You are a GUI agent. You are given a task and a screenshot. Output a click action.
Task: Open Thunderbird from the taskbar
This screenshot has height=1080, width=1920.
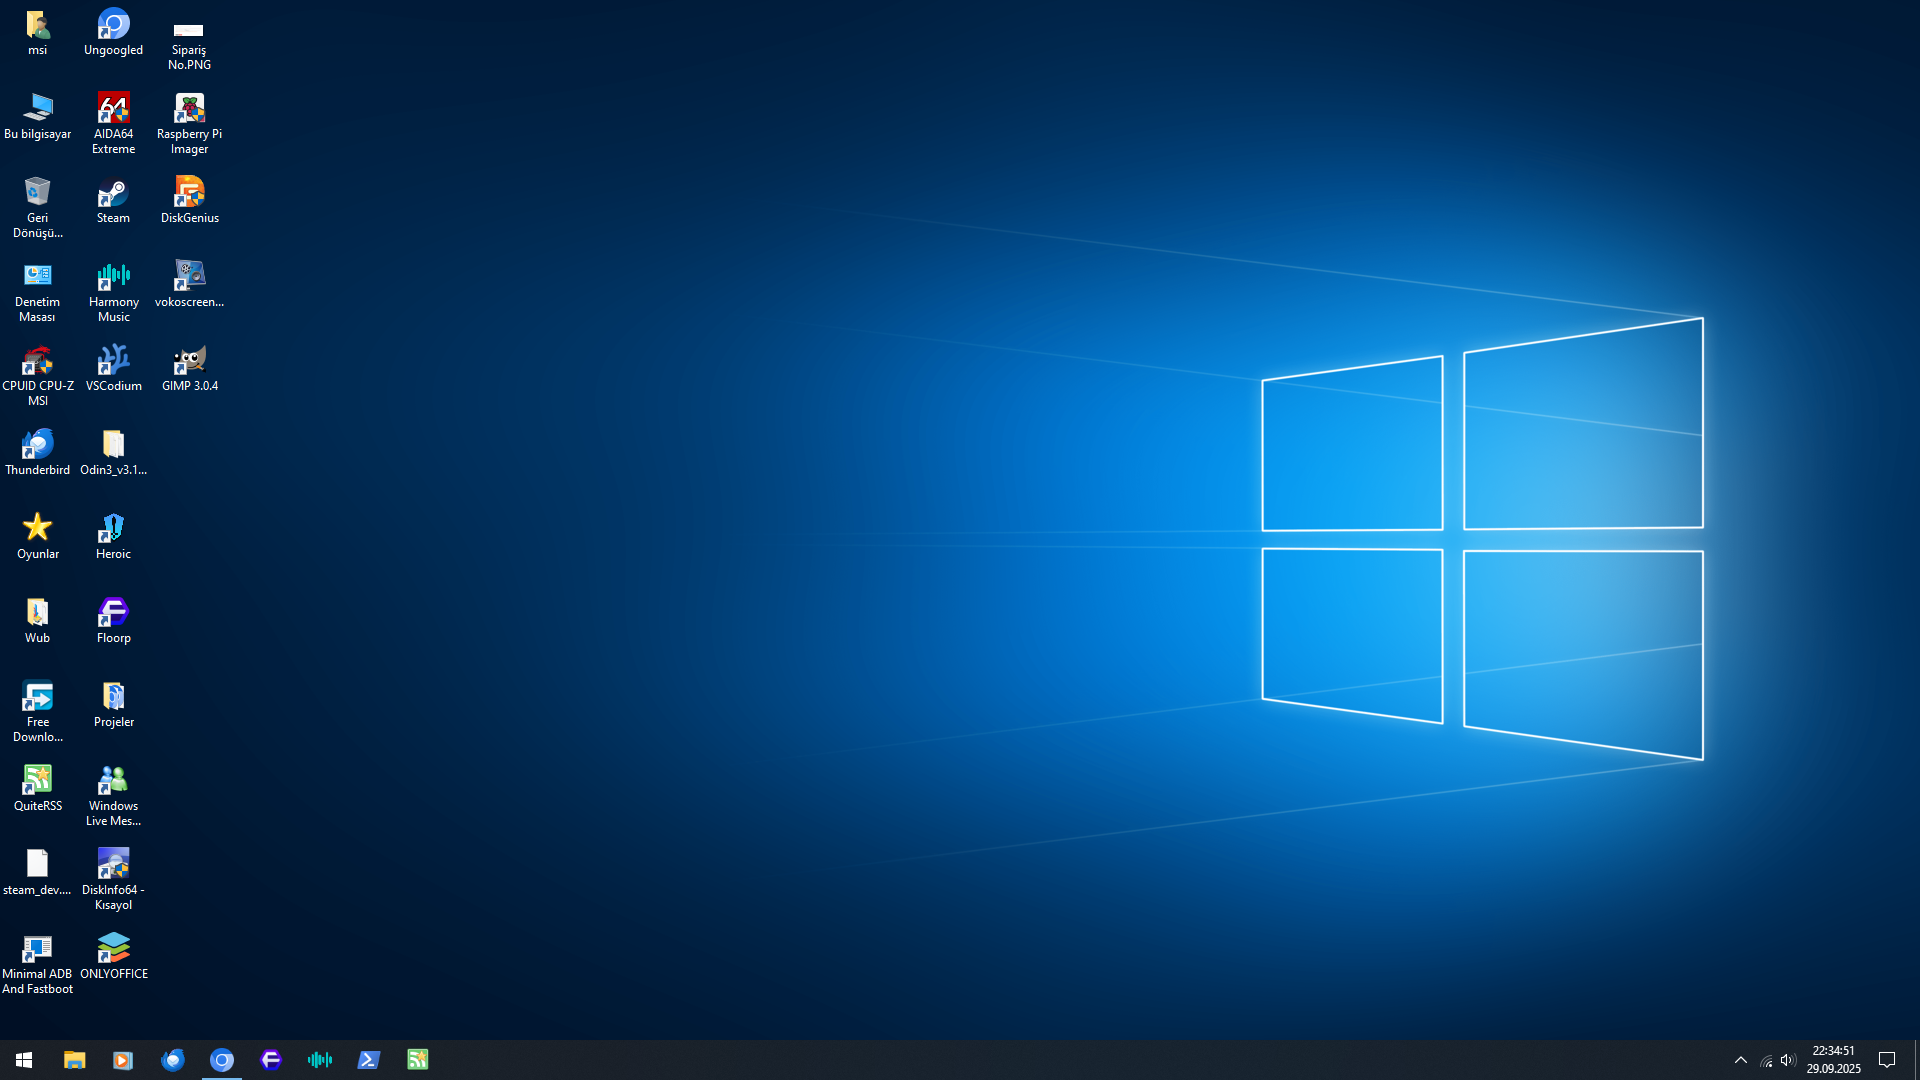pyautogui.click(x=172, y=1060)
